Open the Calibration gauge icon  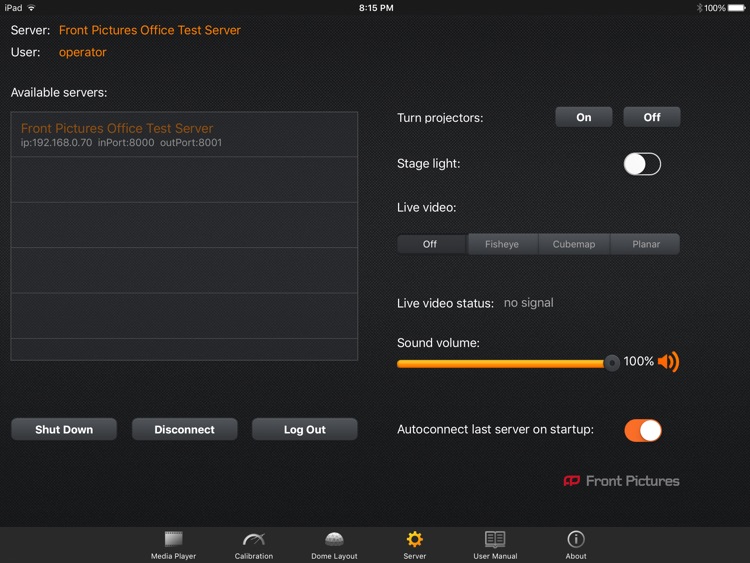254,540
